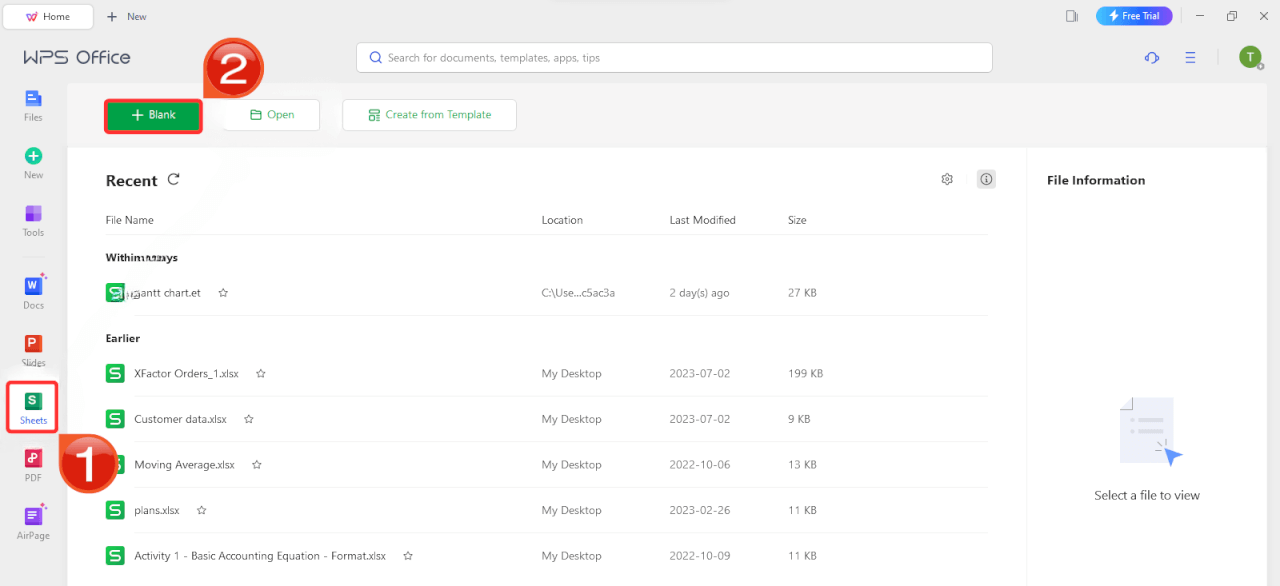The width and height of the screenshot is (1280, 586).
Task: Refresh the Recent file list
Action: click(x=173, y=179)
